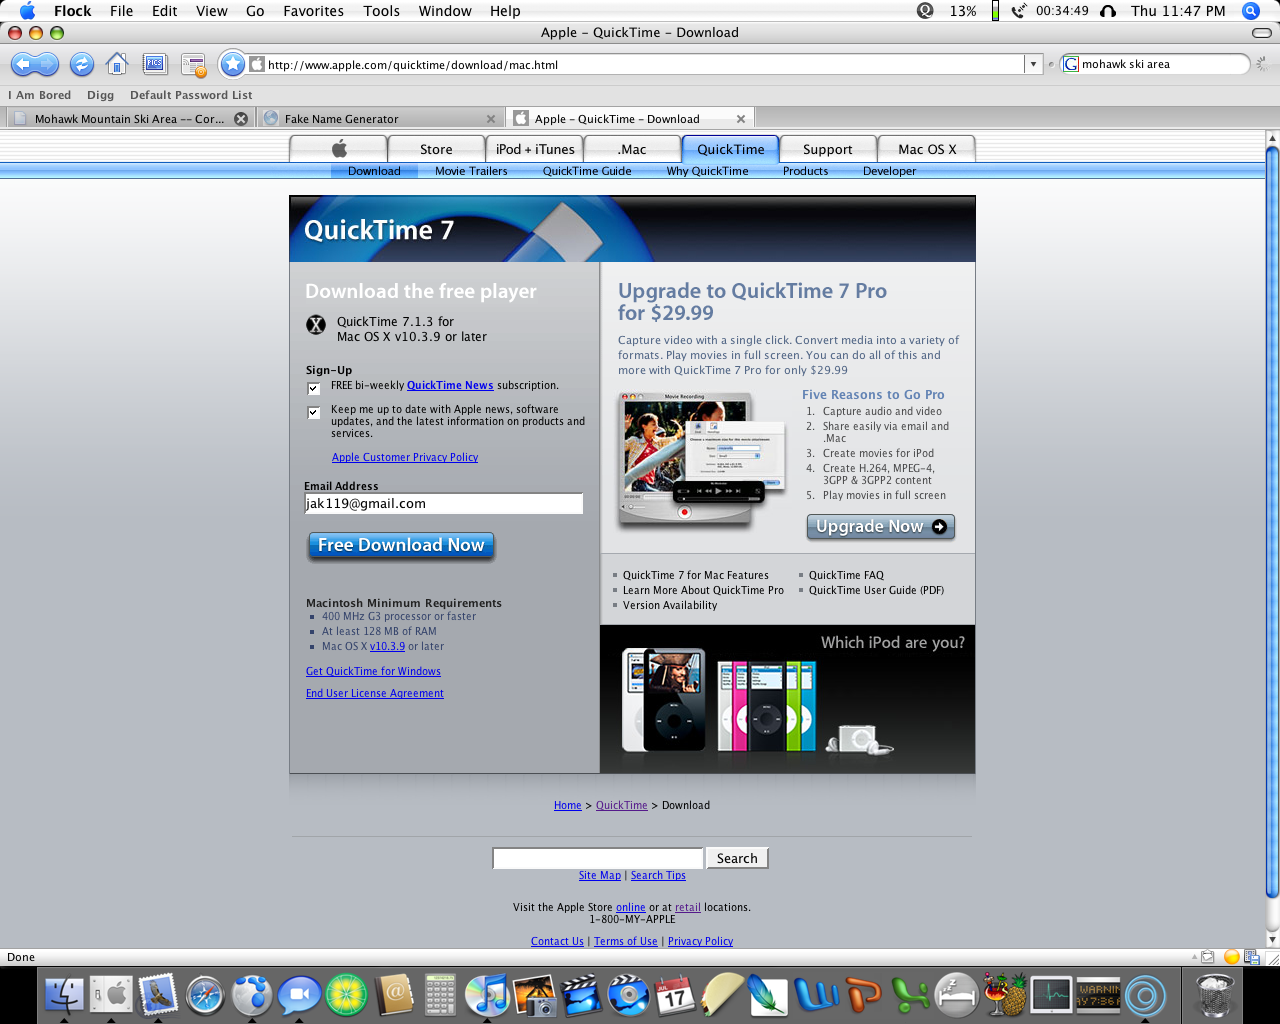Click the Spotlight search icon
The image size is (1280, 1024).
point(1250,11)
